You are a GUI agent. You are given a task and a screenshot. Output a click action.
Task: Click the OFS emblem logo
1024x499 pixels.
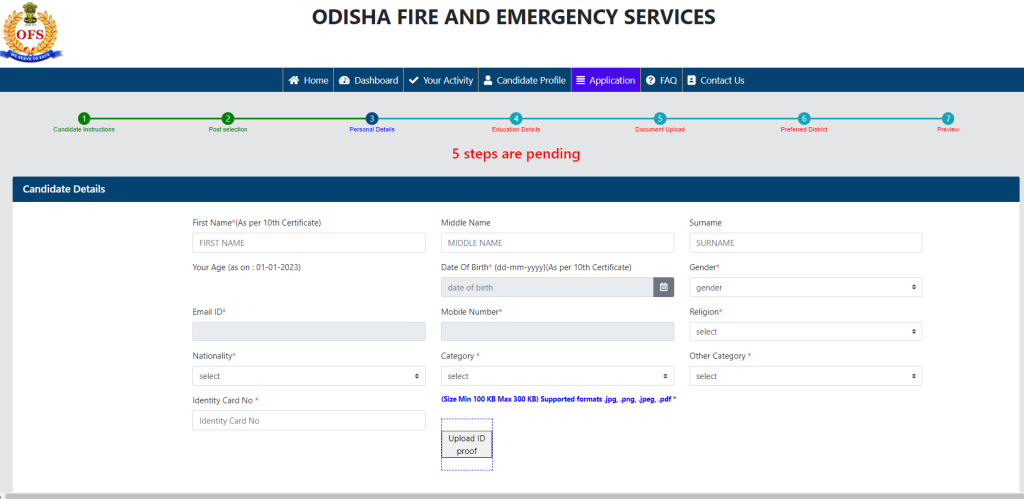[31, 32]
